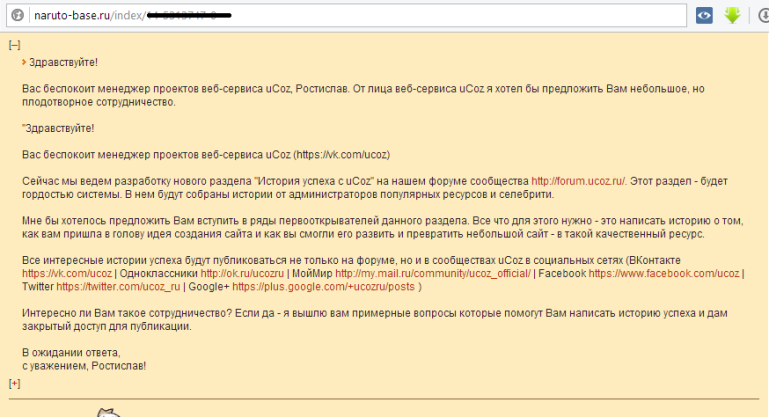This screenshot has height=417, width=769.
Task: Collapse the message with [–] toggle
Action: [14, 45]
